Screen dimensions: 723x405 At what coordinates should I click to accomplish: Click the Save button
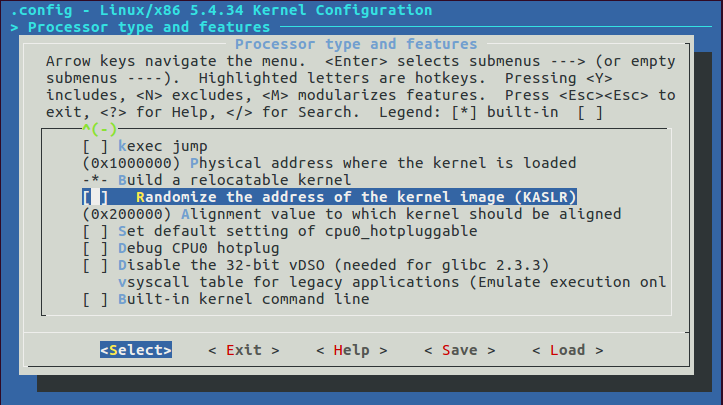click(x=459, y=350)
